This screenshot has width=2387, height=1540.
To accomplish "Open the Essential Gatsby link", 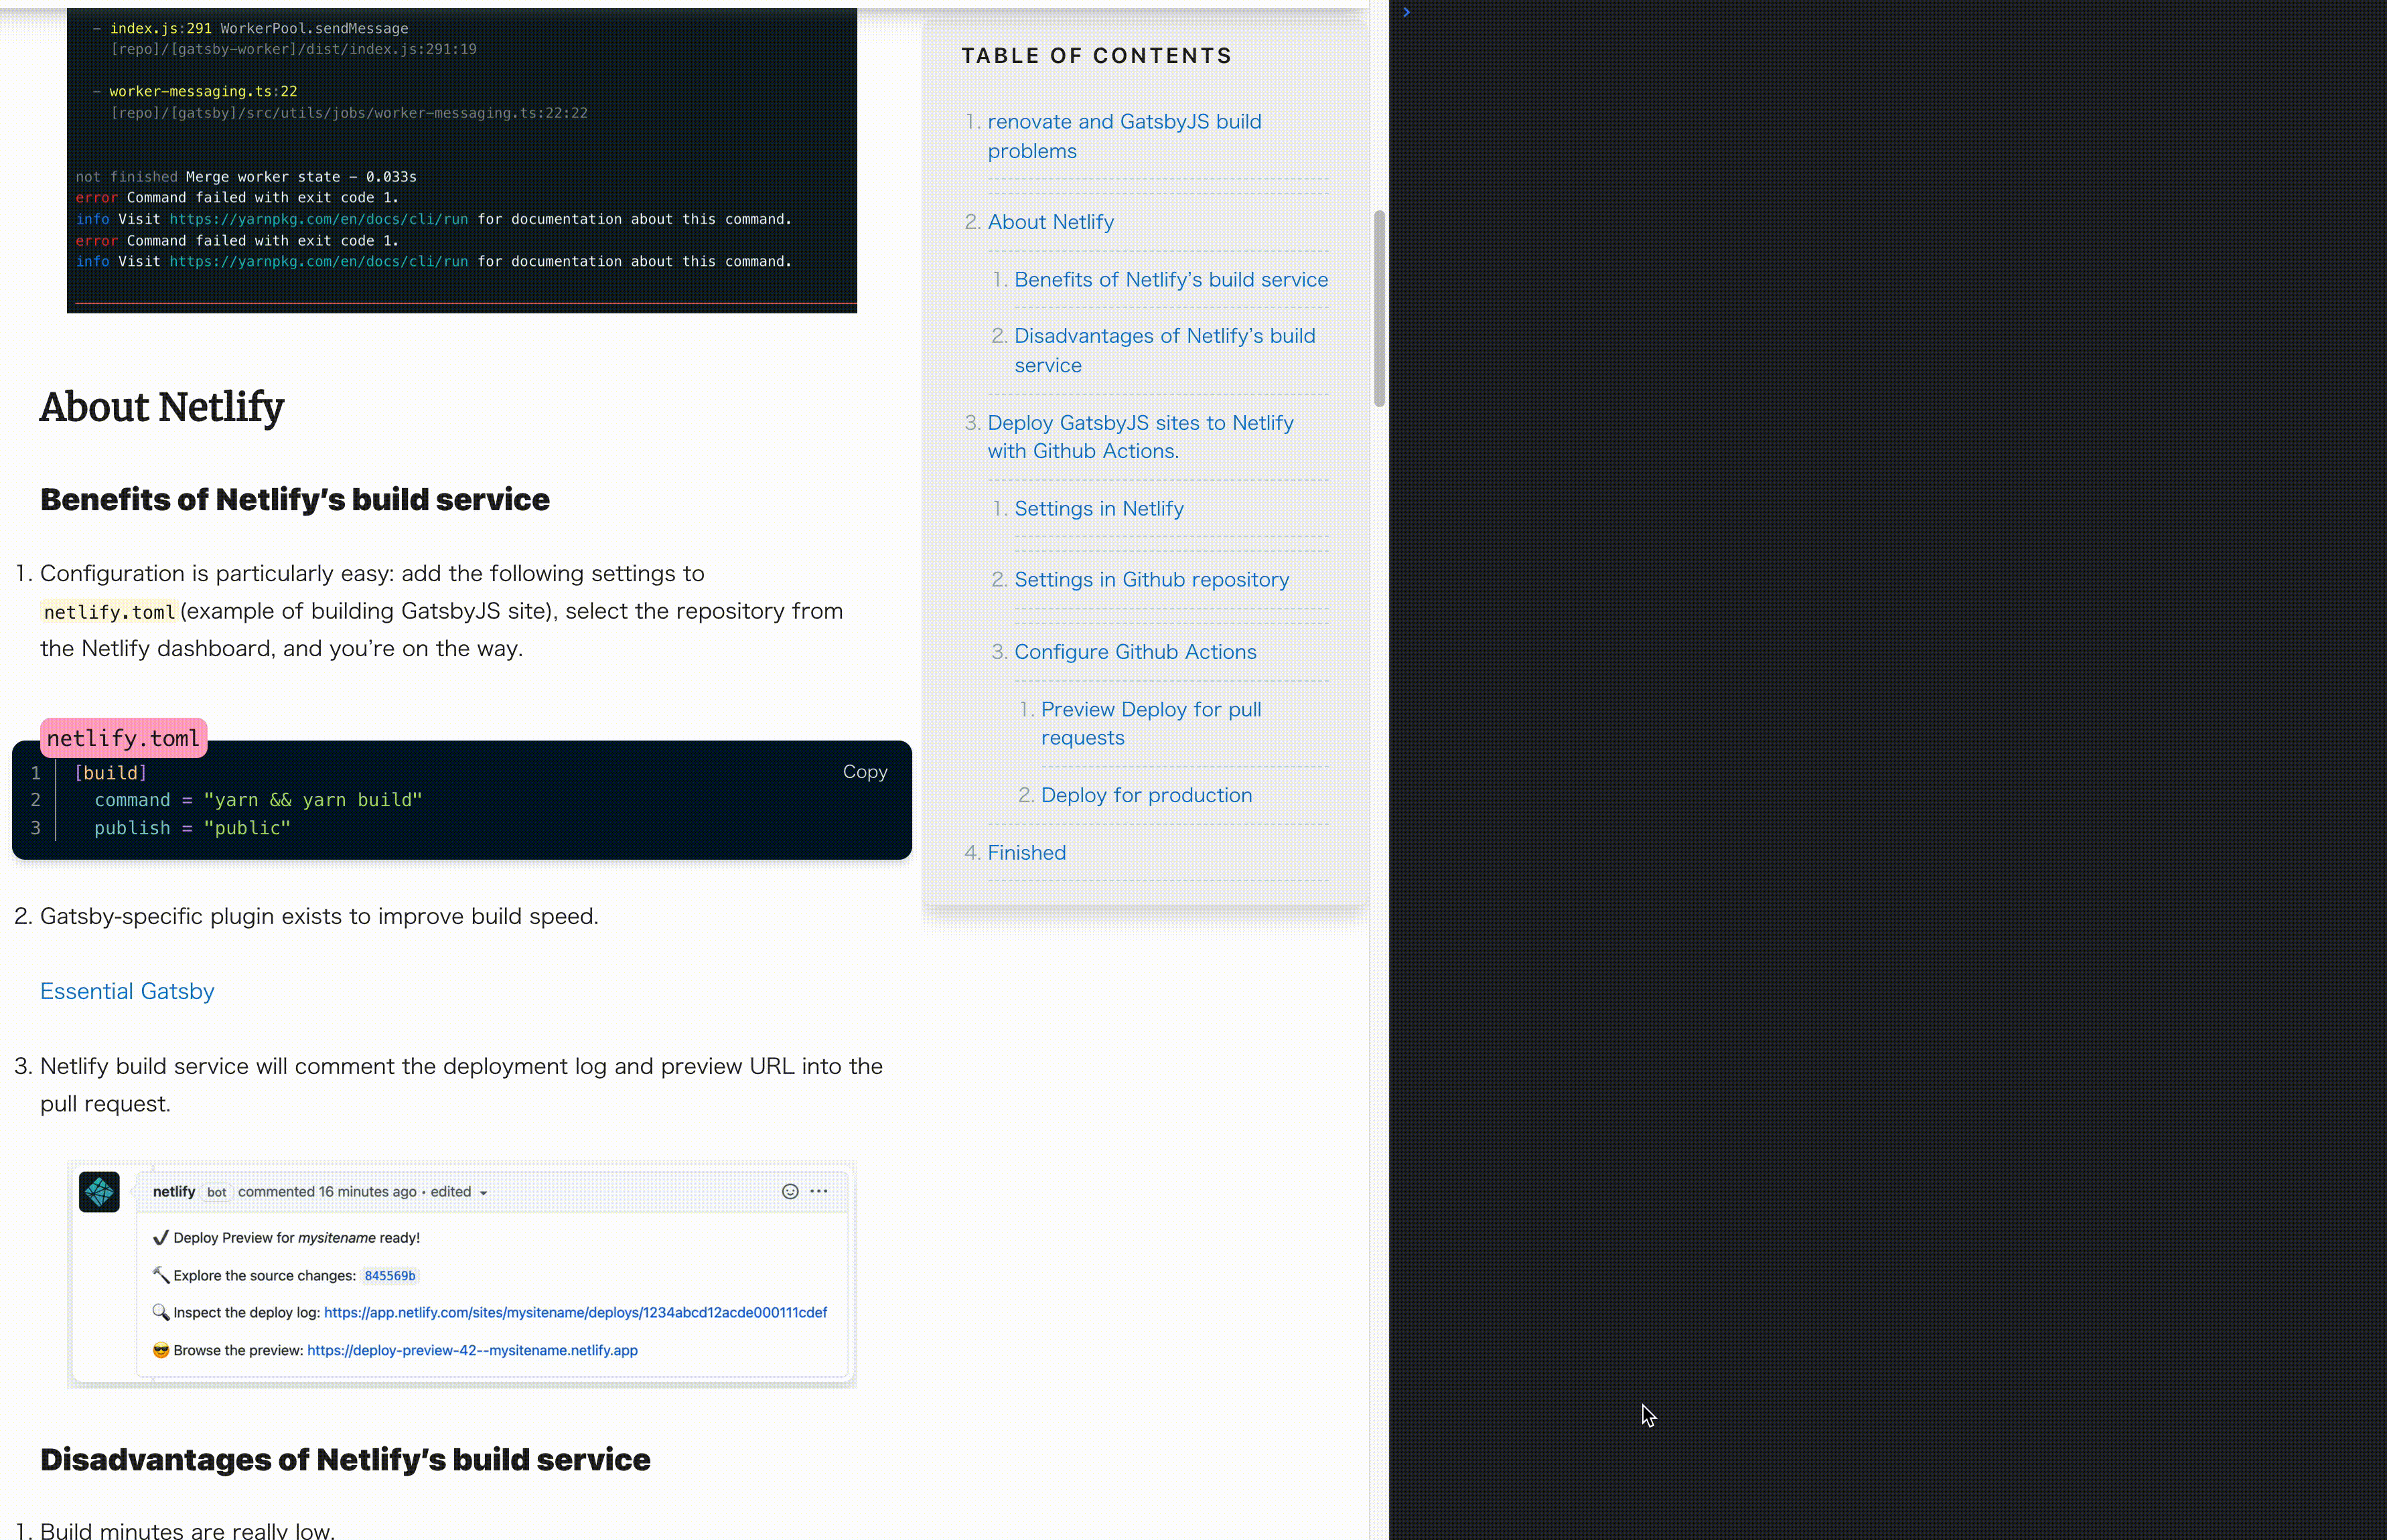I will [127, 991].
